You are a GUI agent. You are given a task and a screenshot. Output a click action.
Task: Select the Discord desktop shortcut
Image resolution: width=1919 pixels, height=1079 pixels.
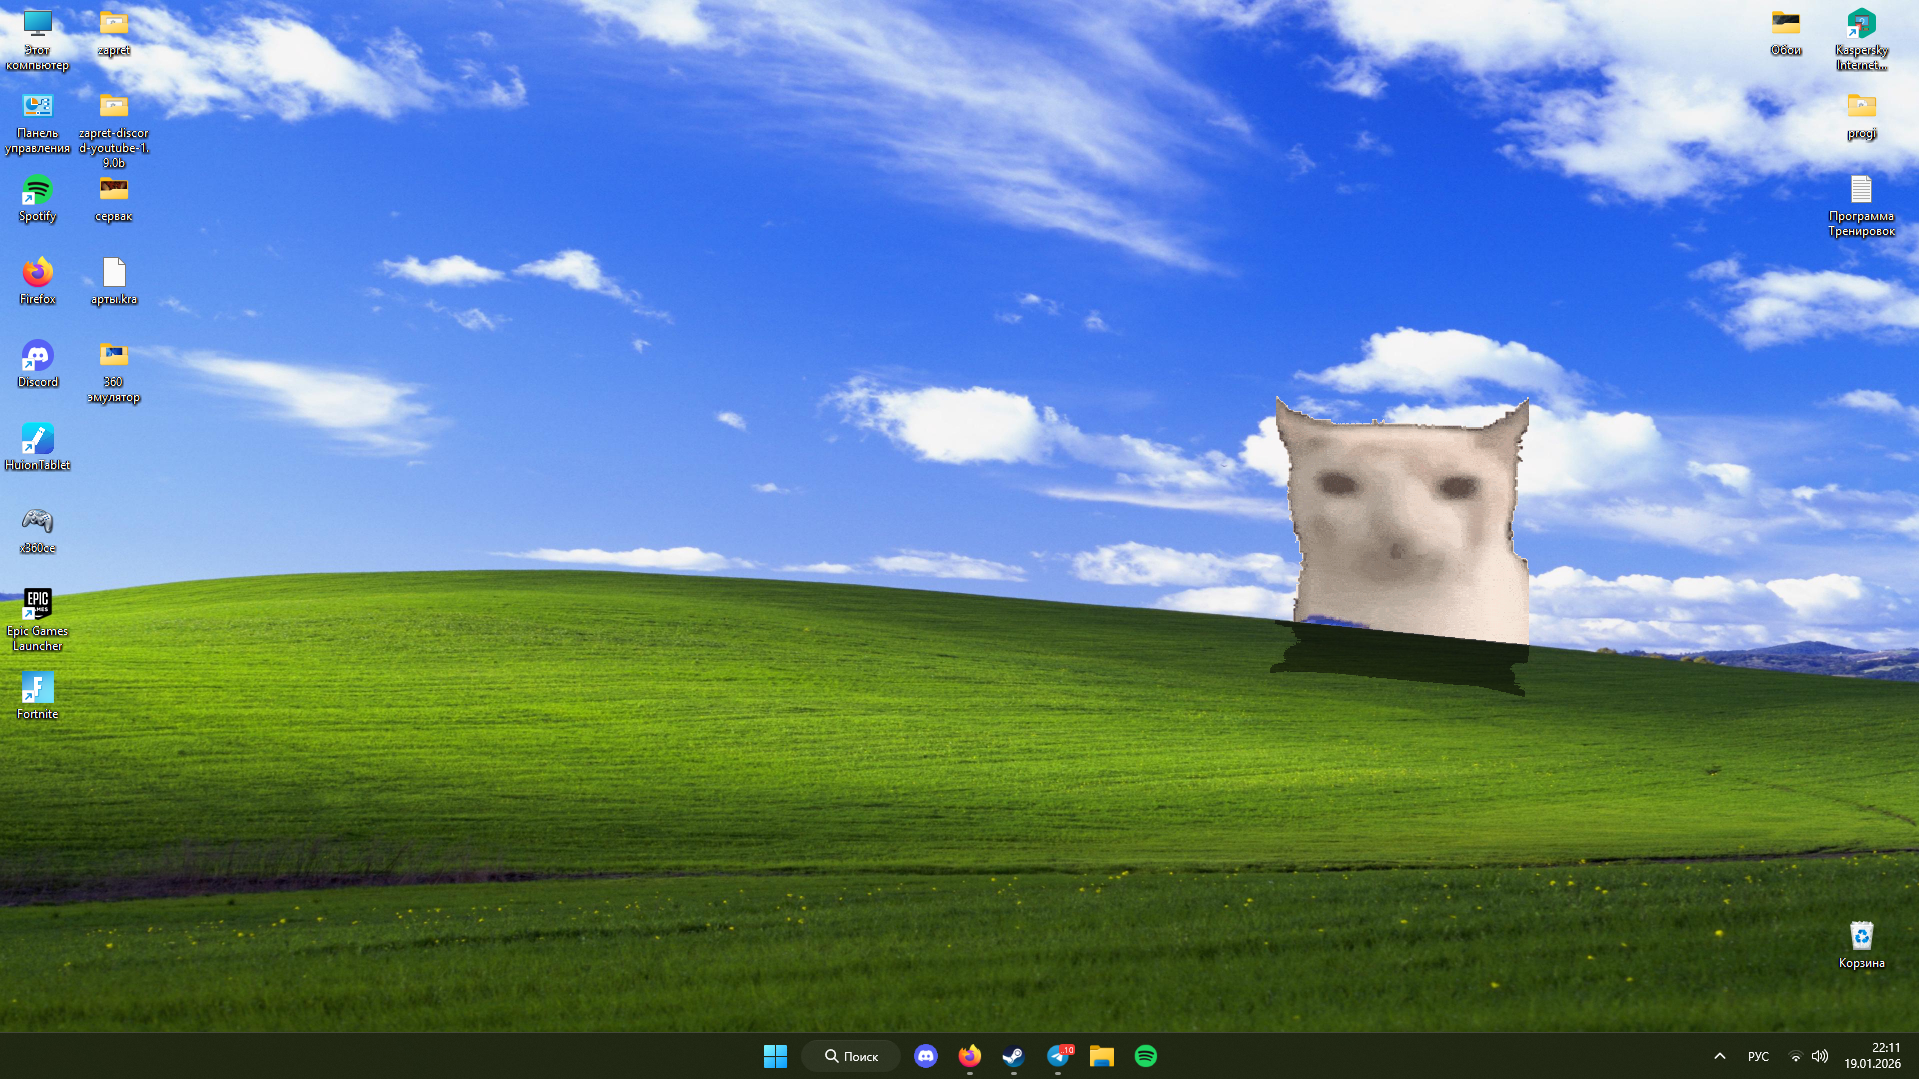point(37,364)
